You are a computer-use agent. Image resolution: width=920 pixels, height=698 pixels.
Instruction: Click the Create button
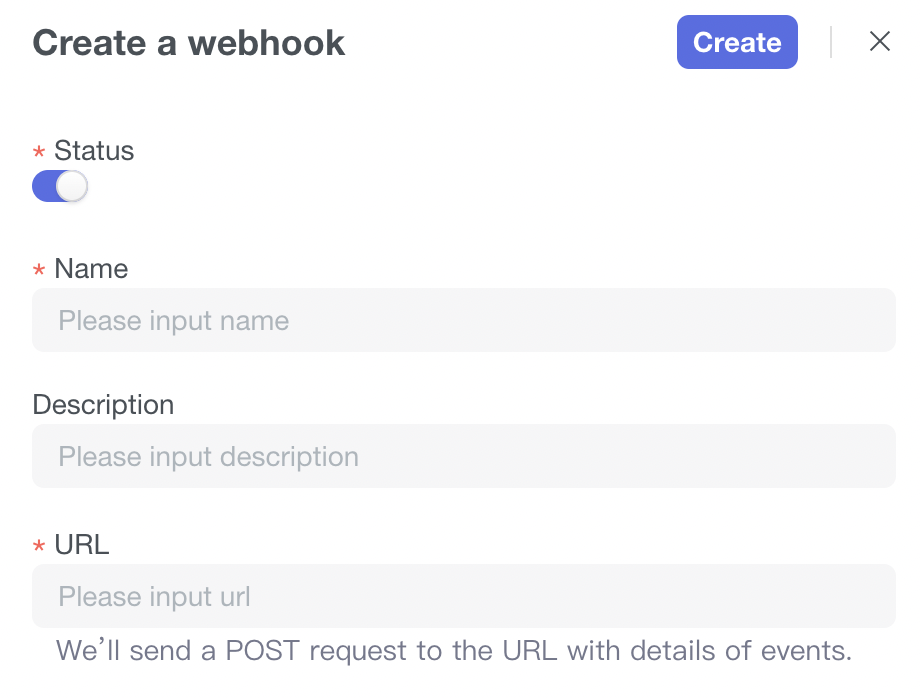click(737, 42)
